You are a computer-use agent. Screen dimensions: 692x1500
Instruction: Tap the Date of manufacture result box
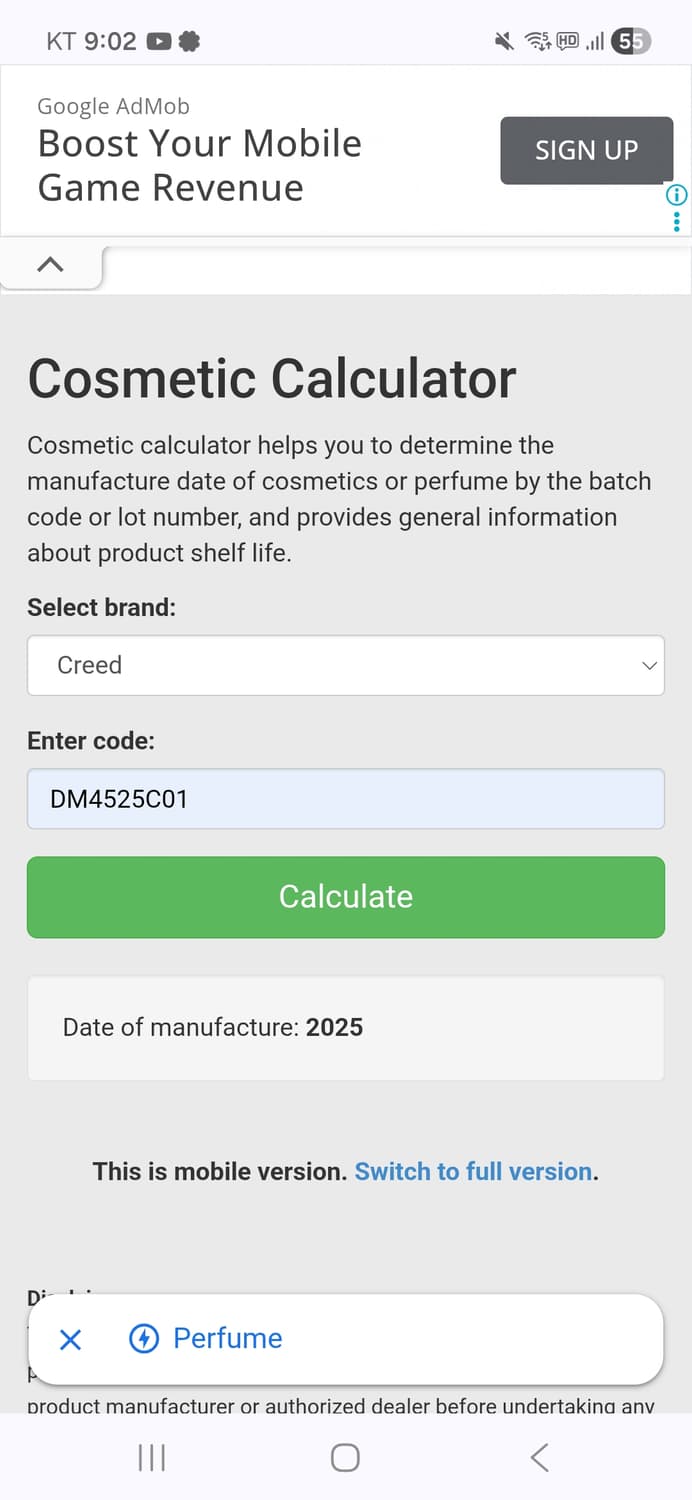[x=346, y=1028]
